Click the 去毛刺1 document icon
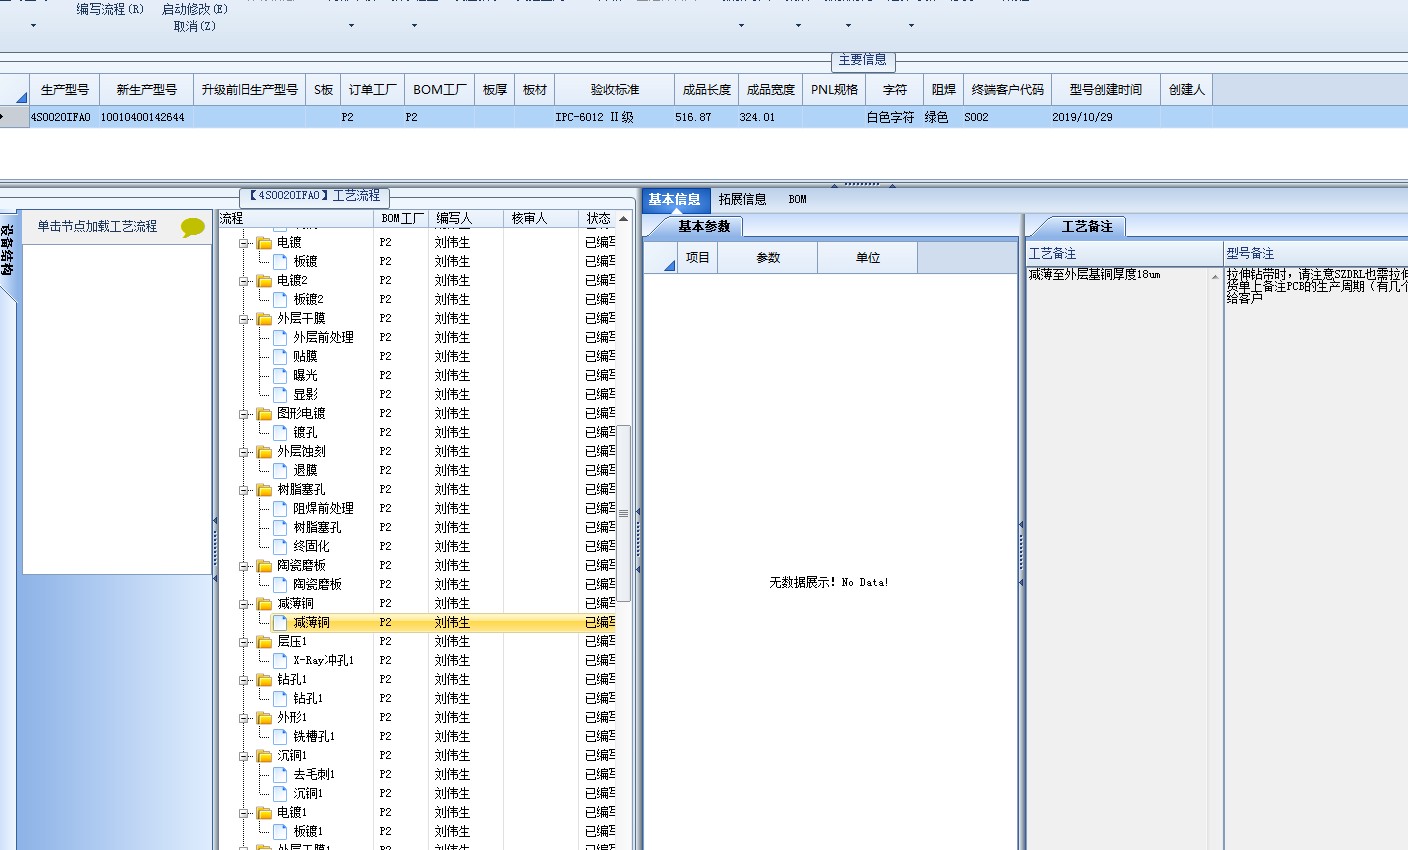Image resolution: width=1408 pixels, height=850 pixels. [x=281, y=774]
